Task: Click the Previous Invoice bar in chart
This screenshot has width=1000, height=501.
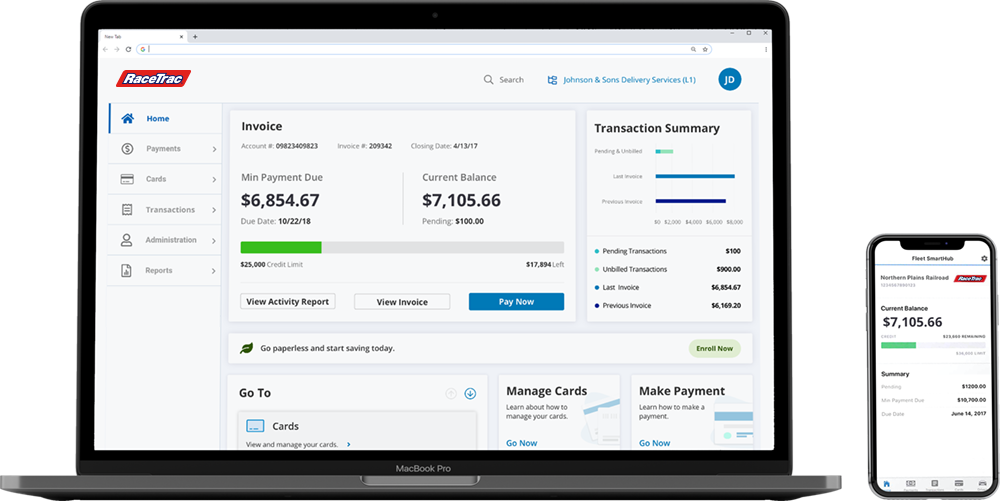Action: [x=691, y=201]
